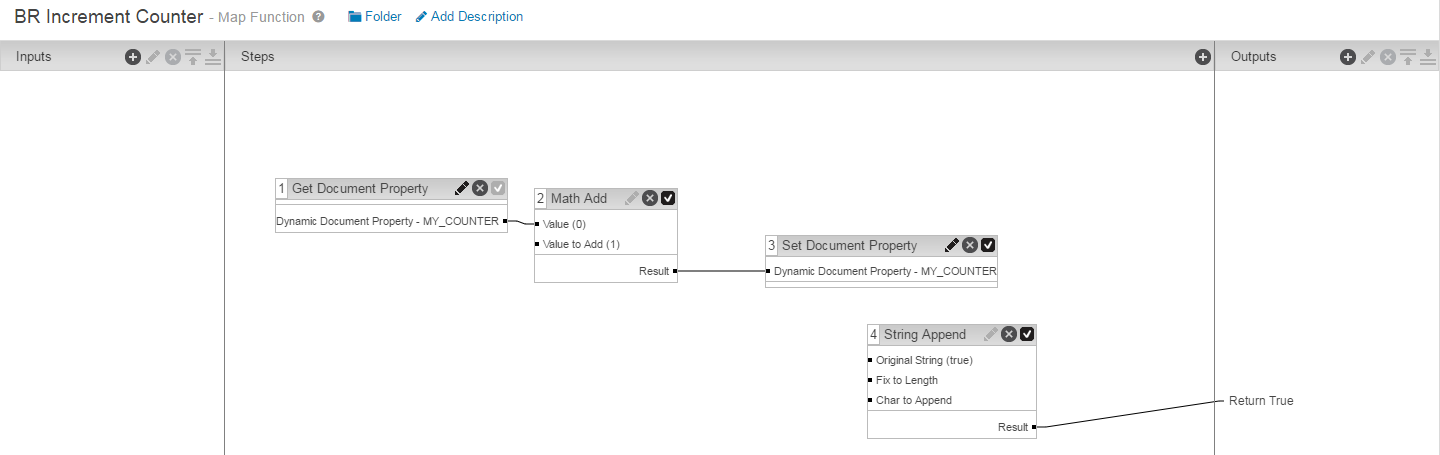Click Add Description link
This screenshot has width=1440, height=455.
pyautogui.click(x=469, y=17)
